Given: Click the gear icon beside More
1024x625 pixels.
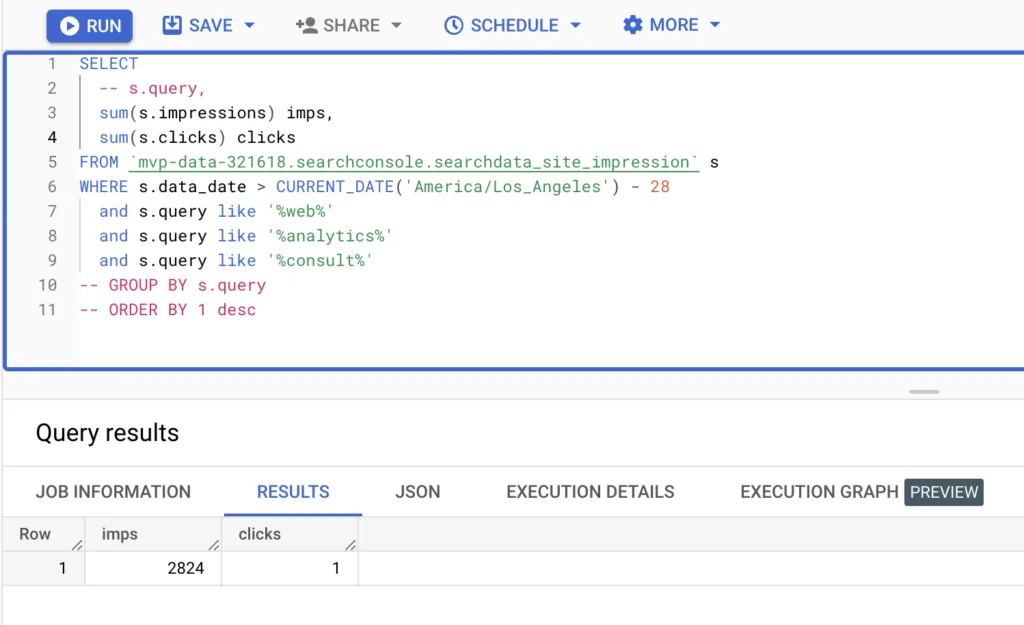Looking at the screenshot, I should 632,25.
